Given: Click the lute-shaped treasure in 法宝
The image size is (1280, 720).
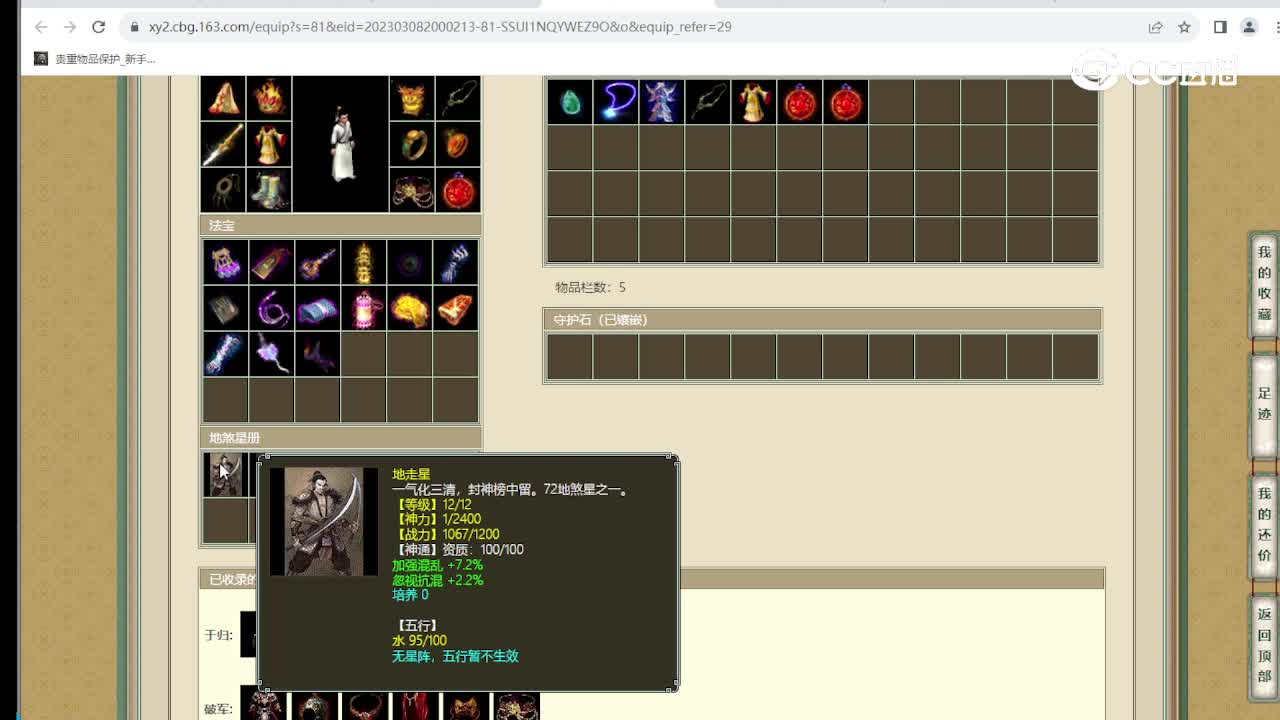Looking at the screenshot, I should 317,262.
